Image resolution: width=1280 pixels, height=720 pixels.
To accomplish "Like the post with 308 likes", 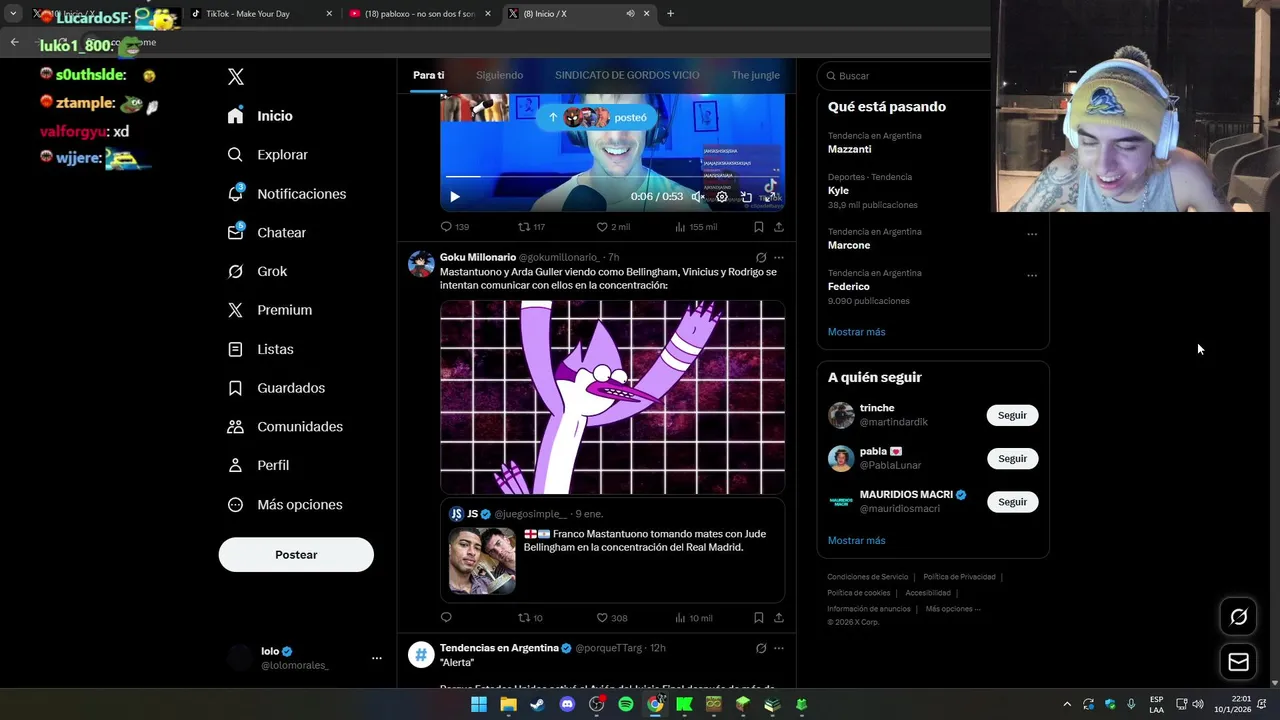I will click(612, 618).
